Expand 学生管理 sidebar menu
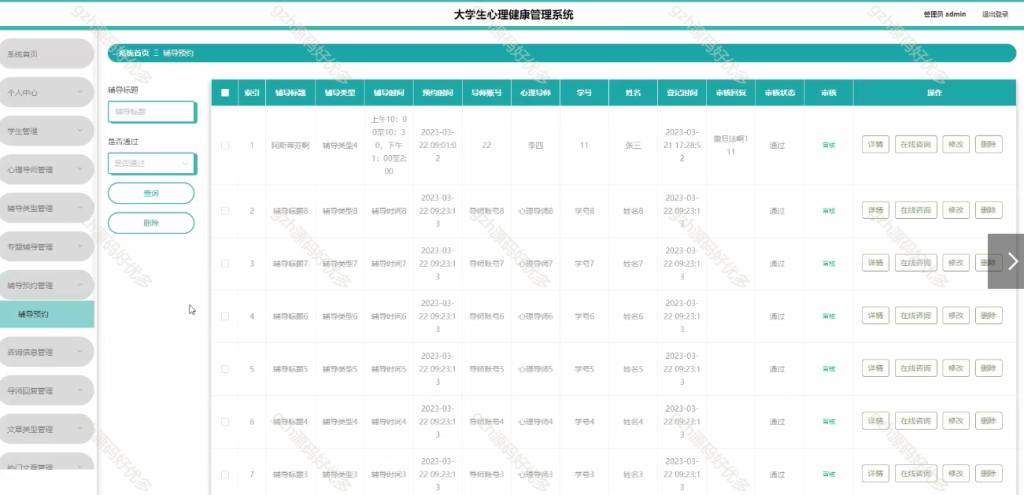 47,131
